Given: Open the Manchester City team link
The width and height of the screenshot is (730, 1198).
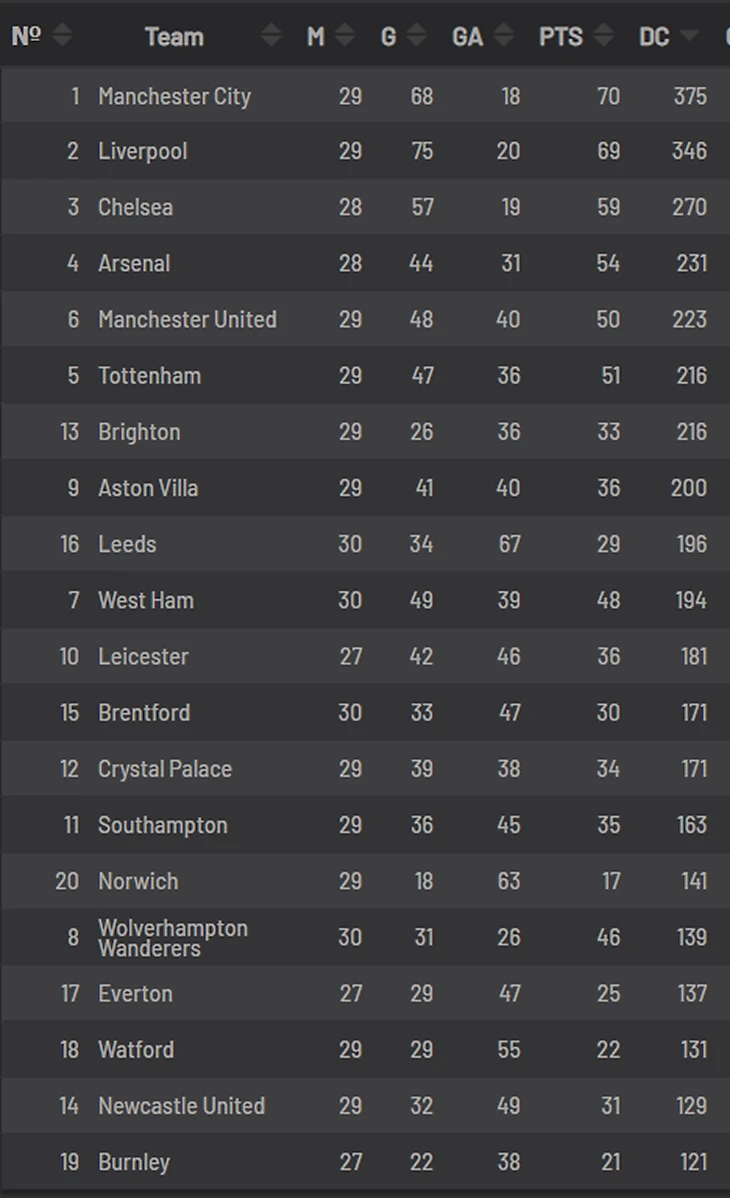Looking at the screenshot, I should tap(174, 96).
